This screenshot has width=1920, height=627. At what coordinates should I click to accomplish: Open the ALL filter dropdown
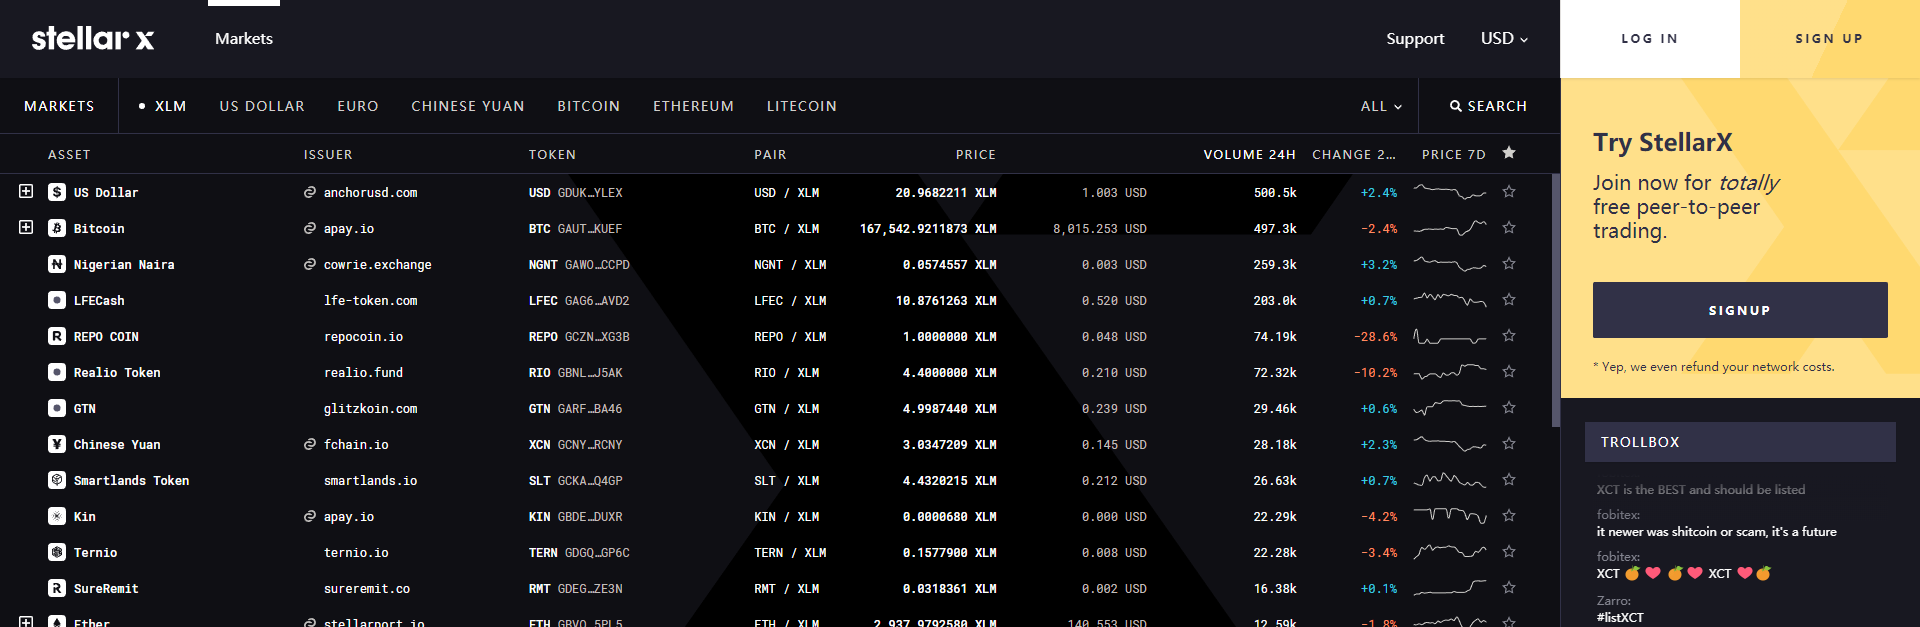1381,106
